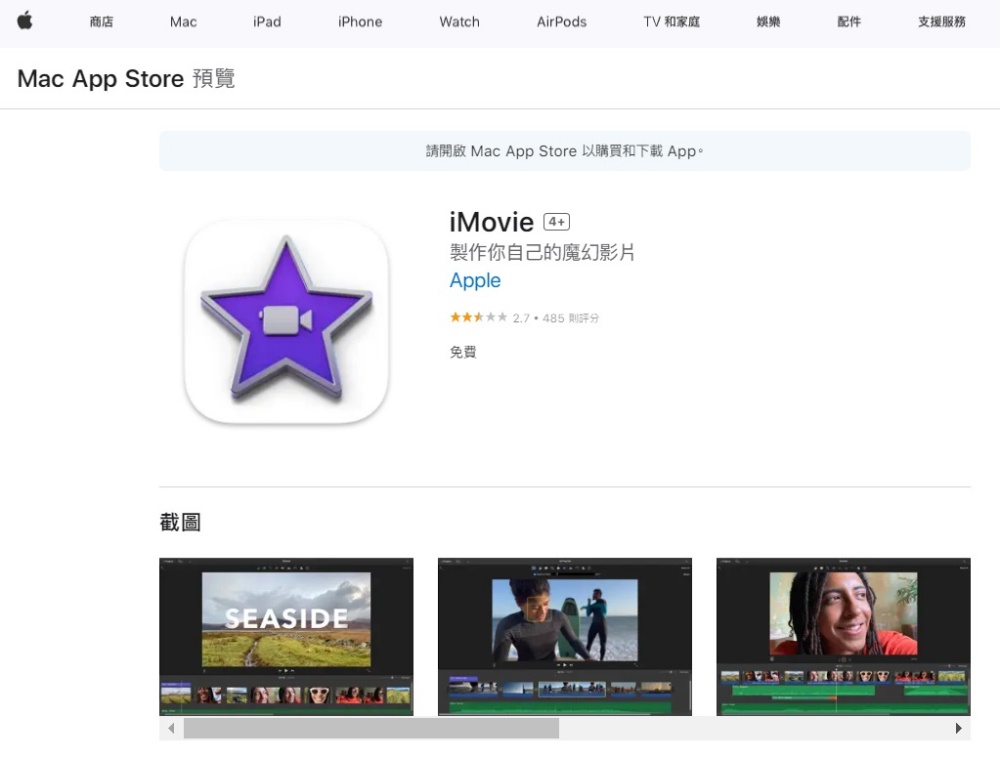The image size is (1000, 759).
Task: Click the Mac App Store heading link
Action: pyautogui.click(x=100, y=79)
